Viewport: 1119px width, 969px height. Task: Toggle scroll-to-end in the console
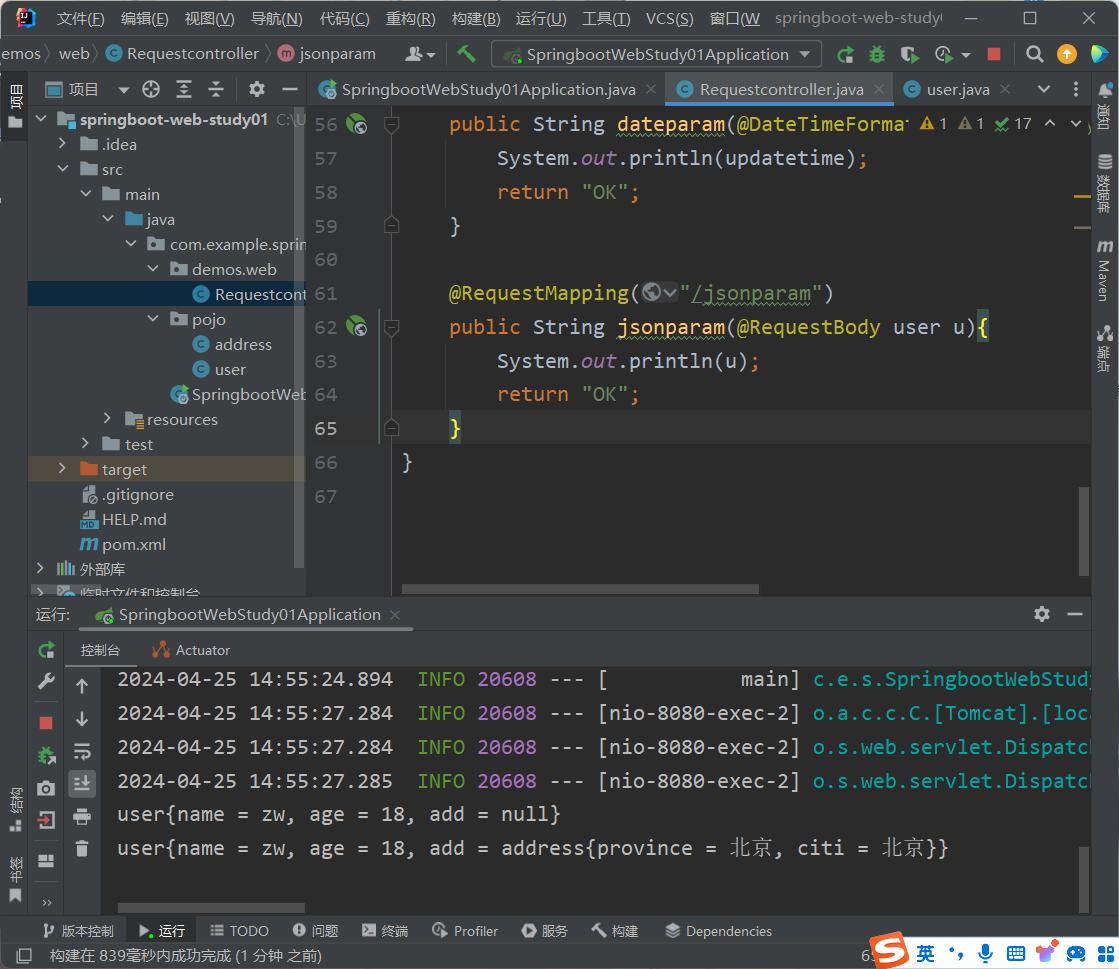82,783
